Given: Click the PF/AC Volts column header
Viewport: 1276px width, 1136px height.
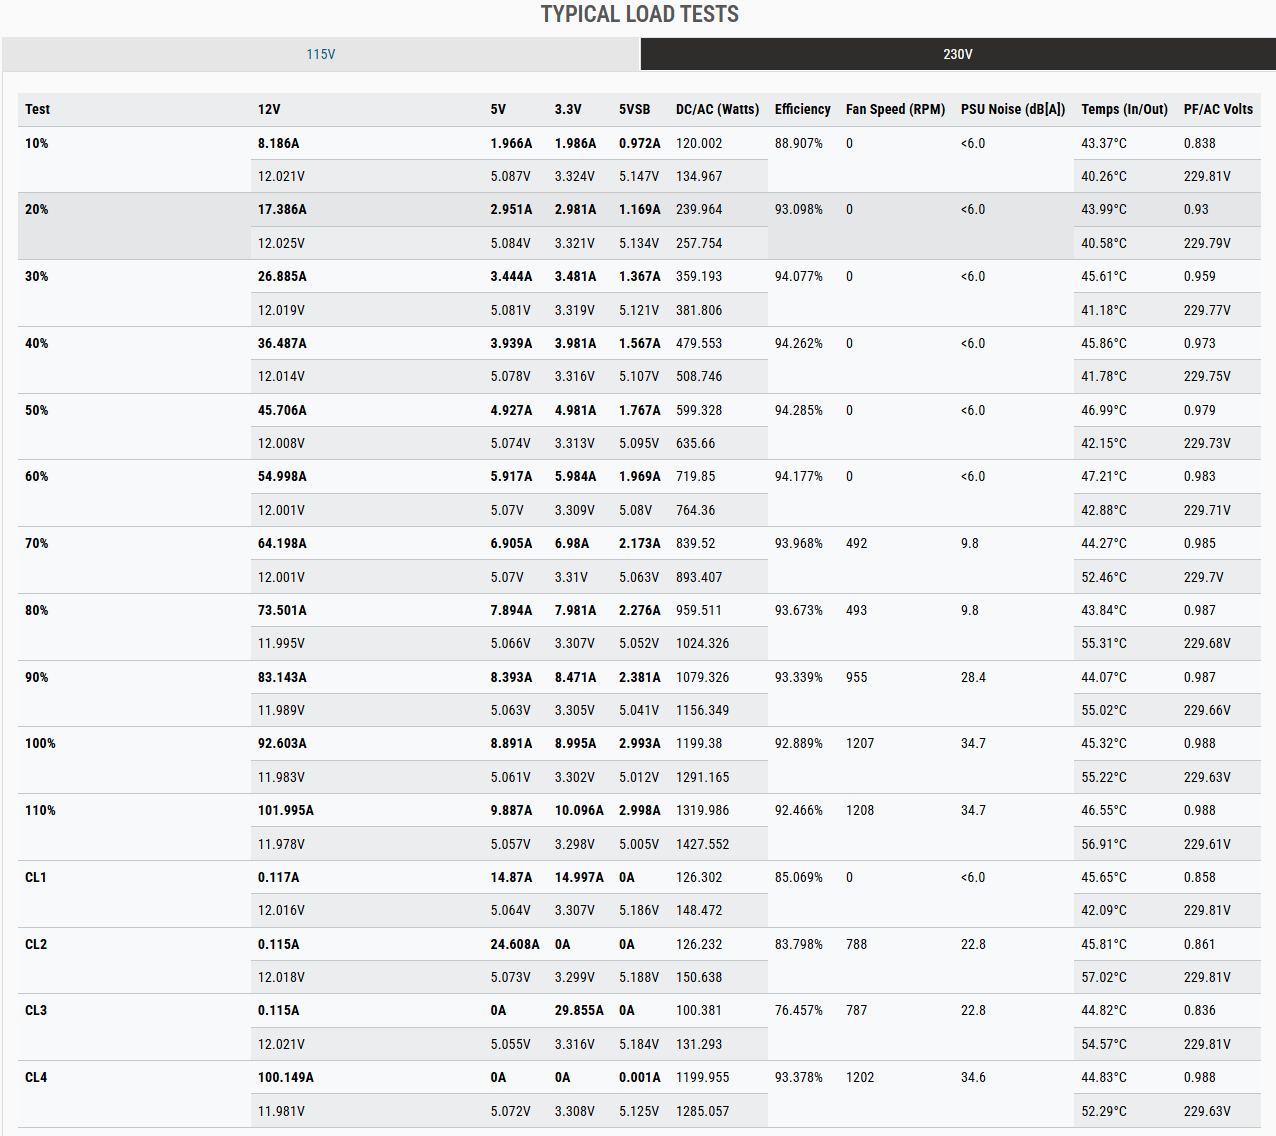Looking at the screenshot, I should point(1217,109).
